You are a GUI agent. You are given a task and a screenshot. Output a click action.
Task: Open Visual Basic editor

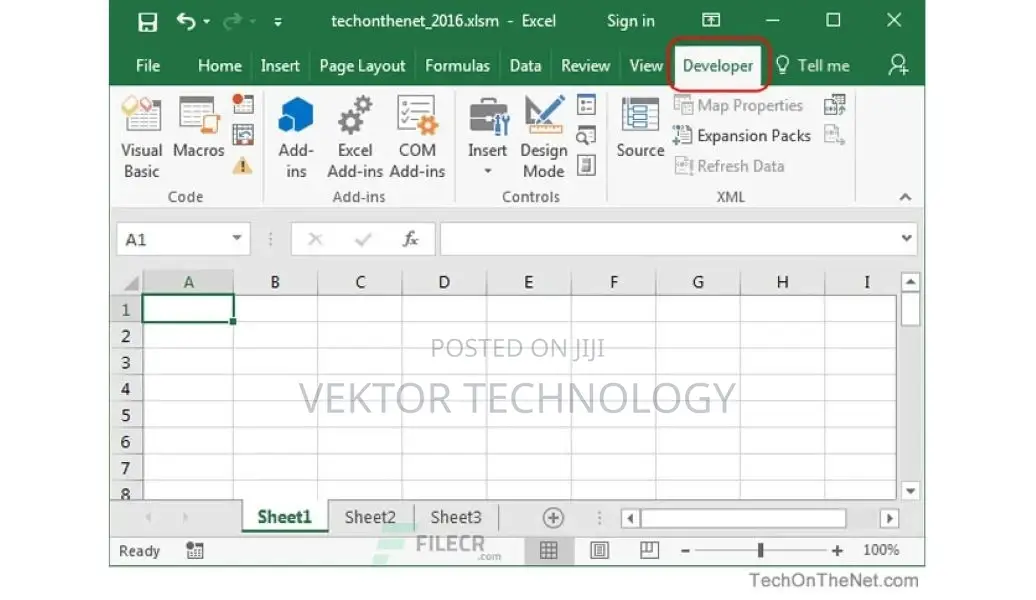point(141,138)
